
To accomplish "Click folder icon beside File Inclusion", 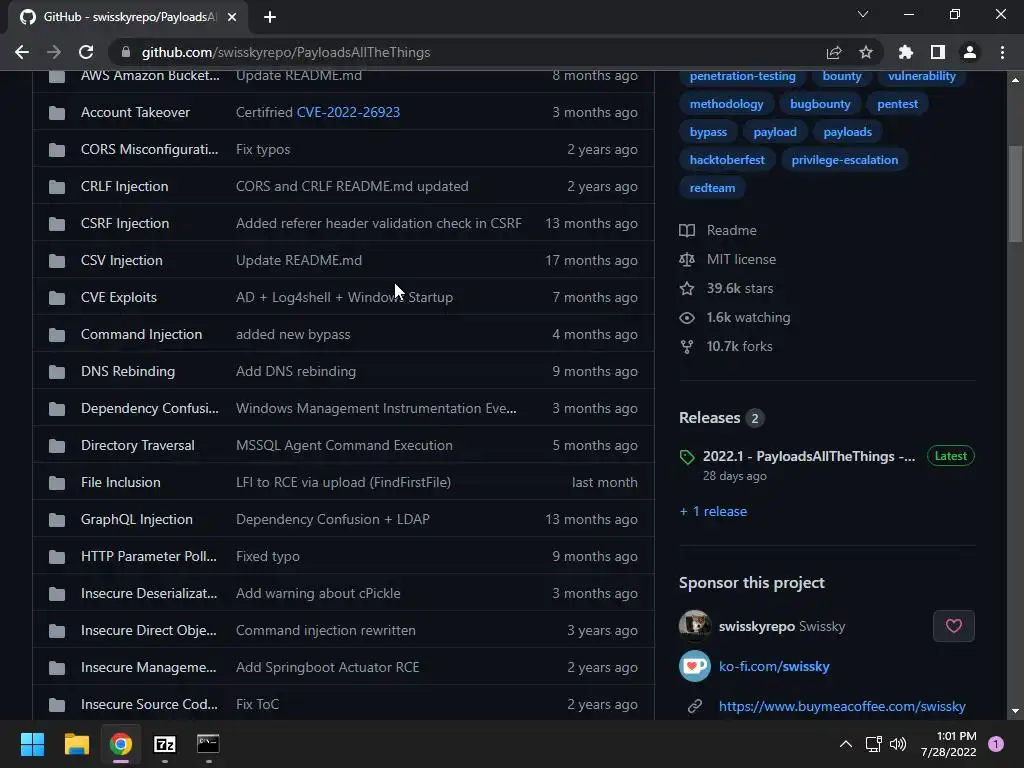I will [57, 483].
